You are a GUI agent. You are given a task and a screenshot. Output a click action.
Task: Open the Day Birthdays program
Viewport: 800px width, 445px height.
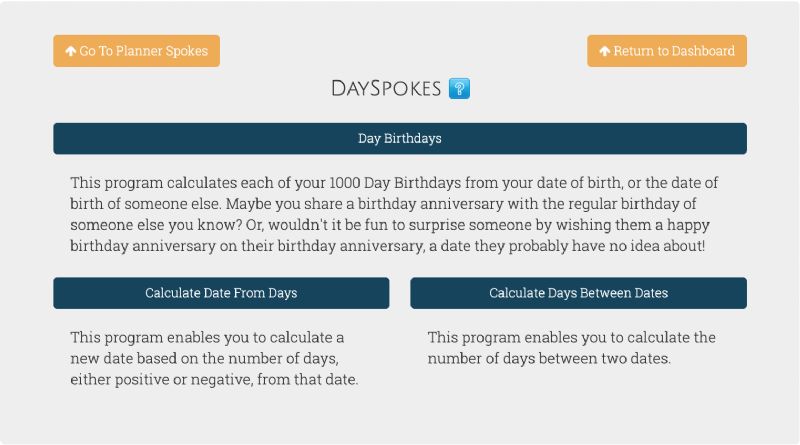(400, 138)
